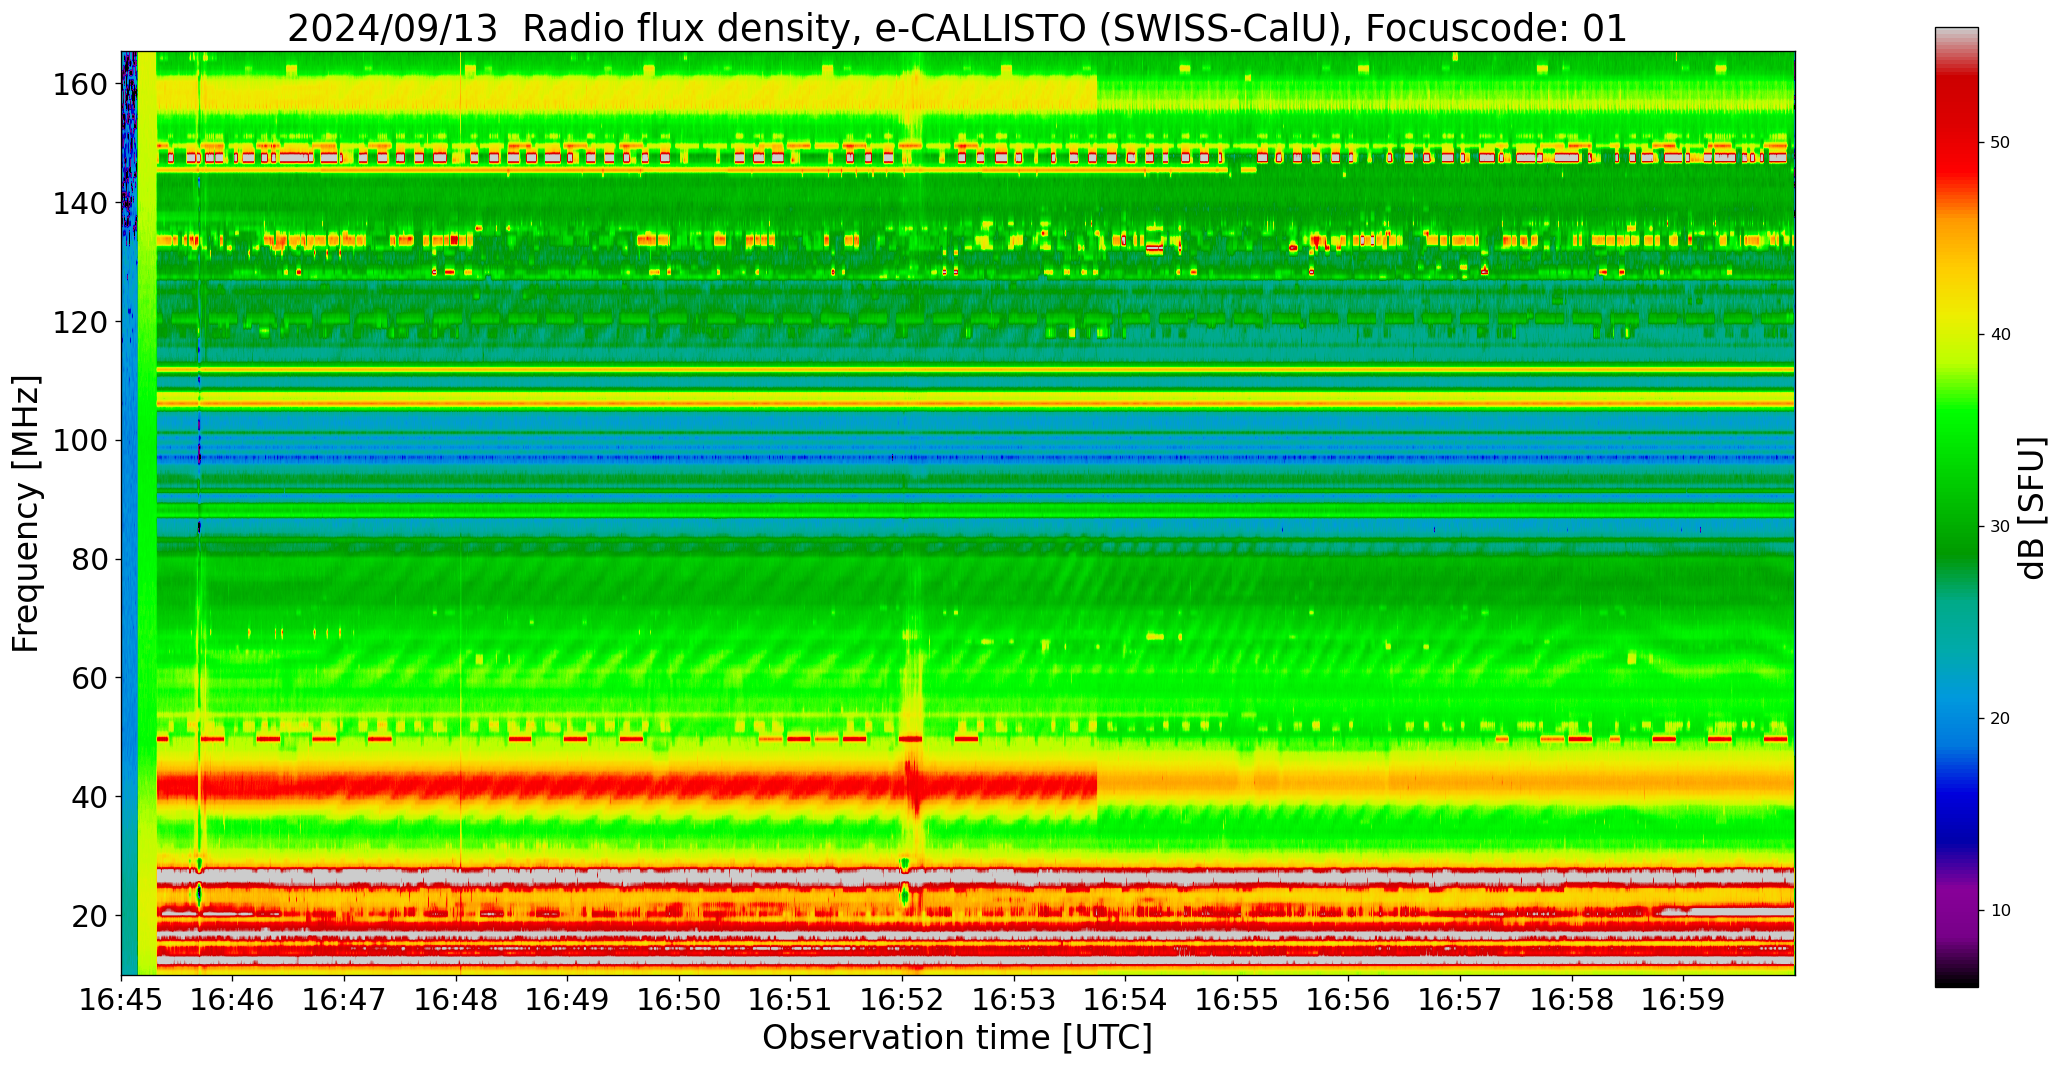Click the '16:55' time tick label
Image resolution: width=2062 pixels, height=1067 pixels.
1237,999
